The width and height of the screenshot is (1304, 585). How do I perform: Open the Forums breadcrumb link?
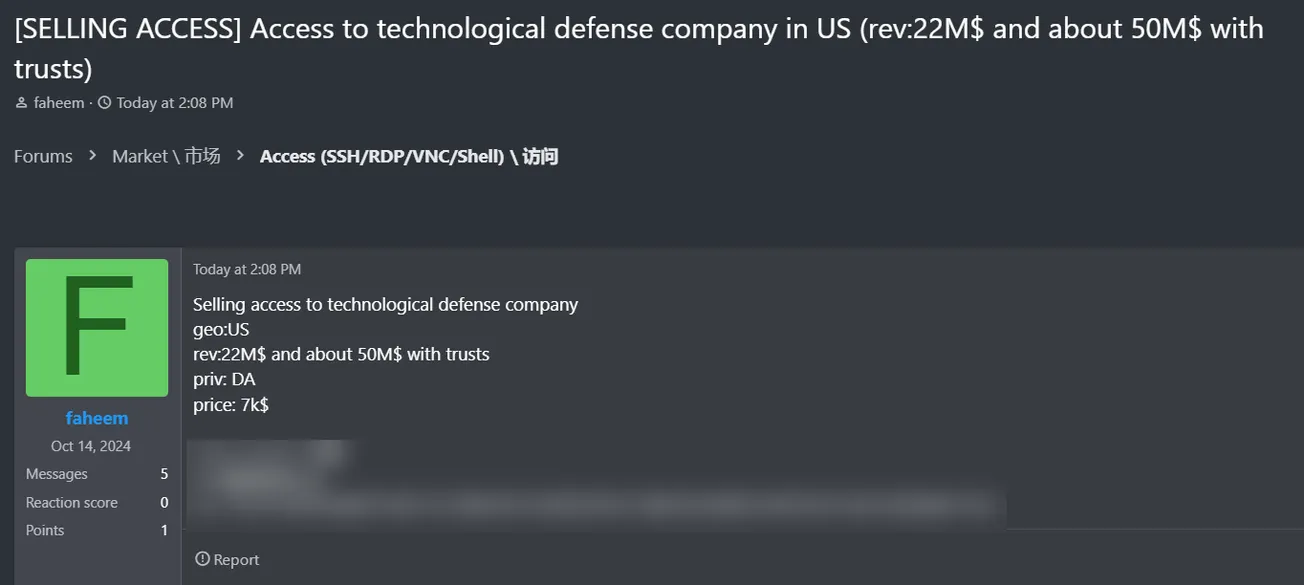tap(42, 156)
